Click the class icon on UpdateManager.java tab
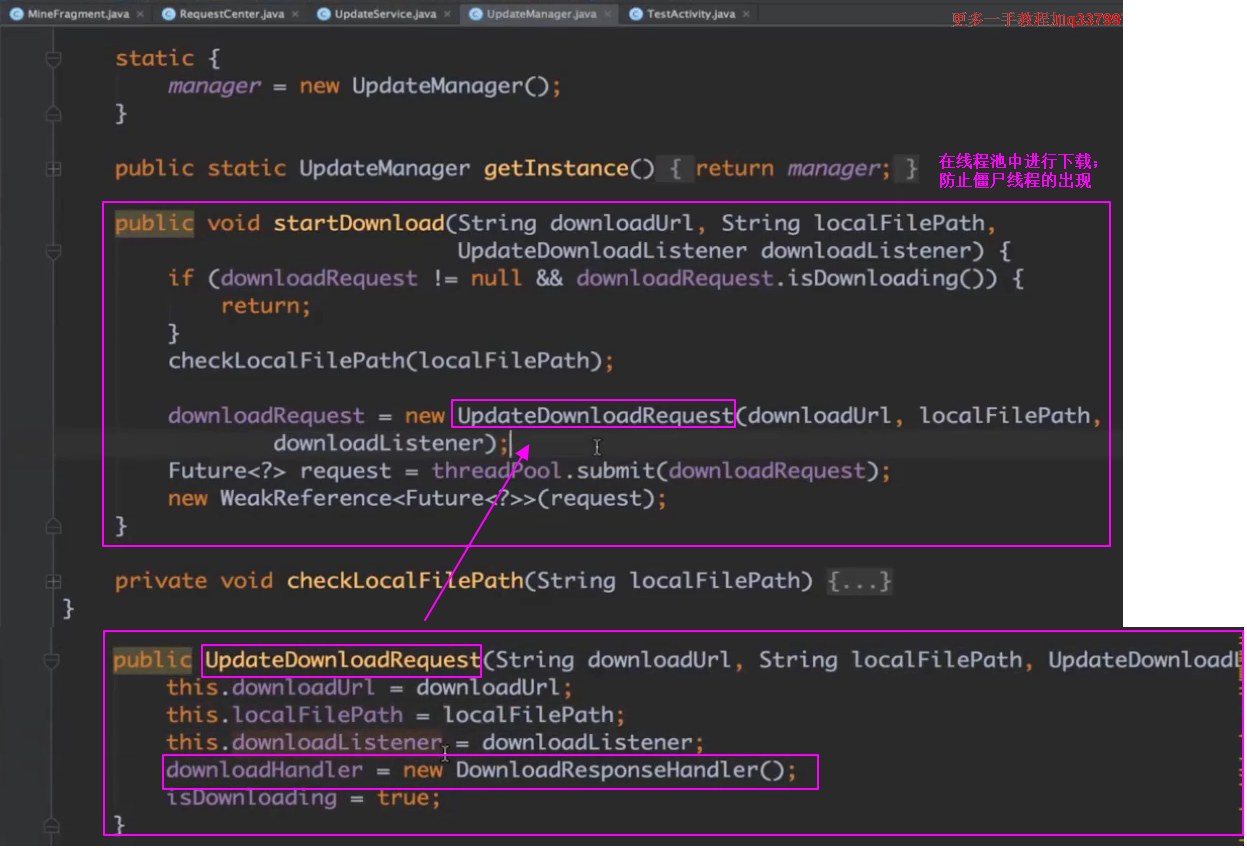 476,14
